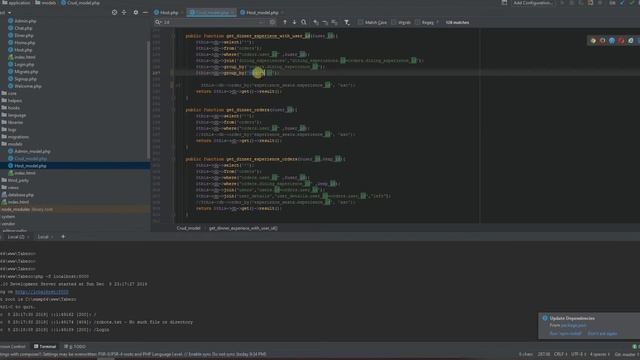Click the blue update project arrow icon

click(x=622, y=3)
